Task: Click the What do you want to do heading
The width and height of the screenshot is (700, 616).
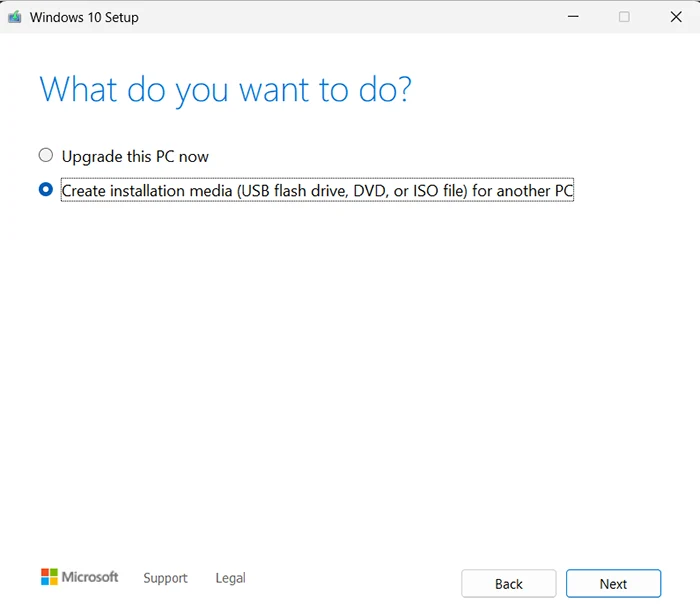Action: coord(225,90)
